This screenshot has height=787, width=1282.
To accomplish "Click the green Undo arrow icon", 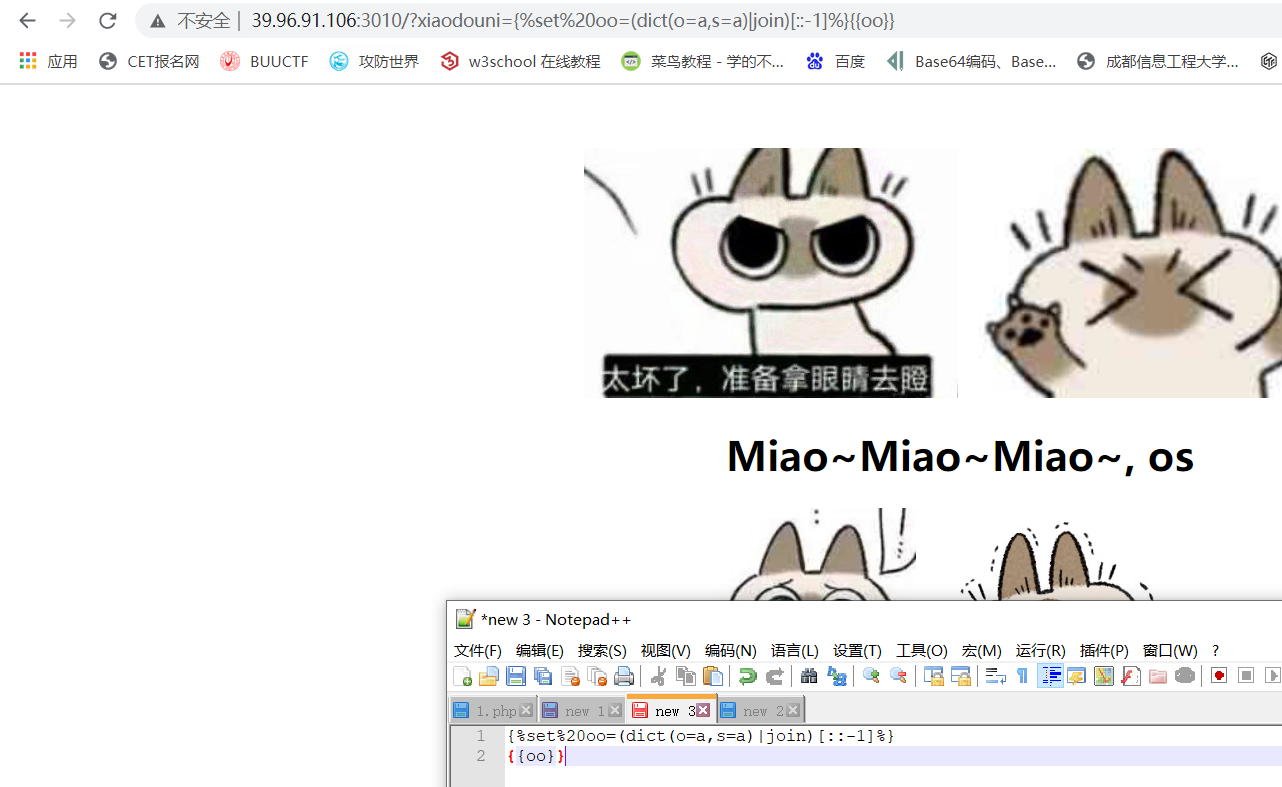I will click(747, 676).
